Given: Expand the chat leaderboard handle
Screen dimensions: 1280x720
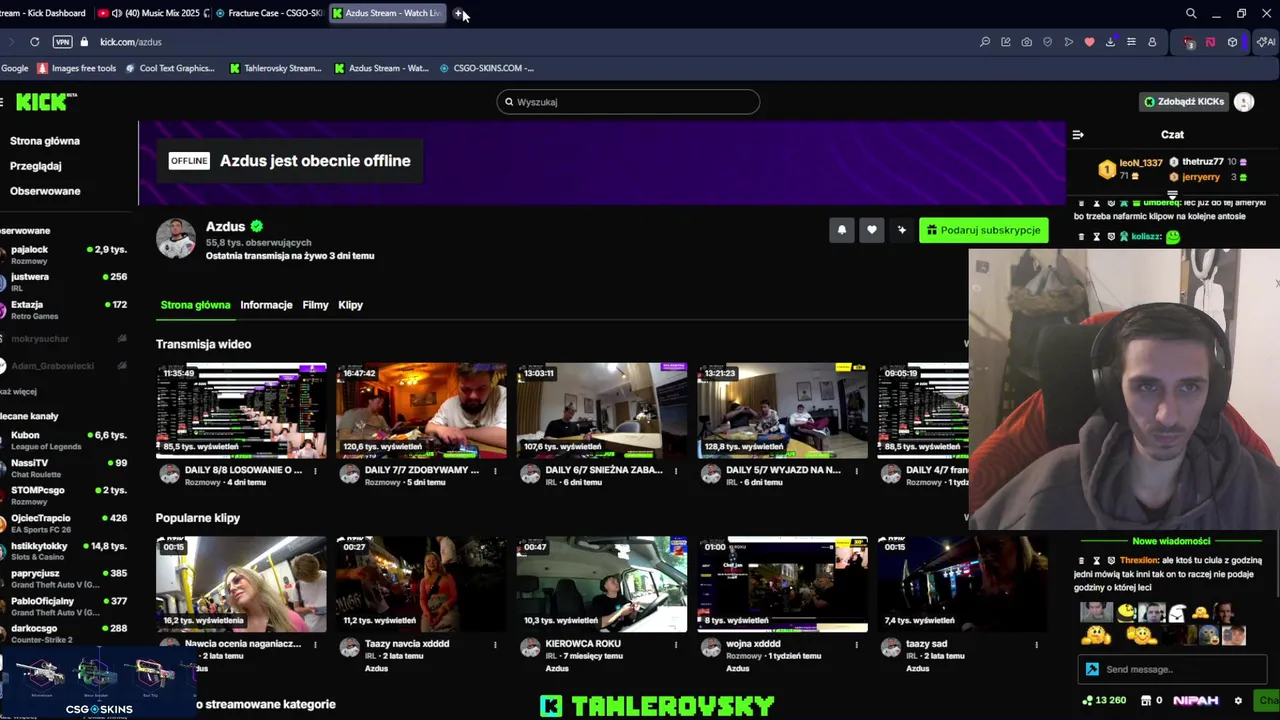Looking at the screenshot, I should pyautogui.click(x=1172, y=195).
